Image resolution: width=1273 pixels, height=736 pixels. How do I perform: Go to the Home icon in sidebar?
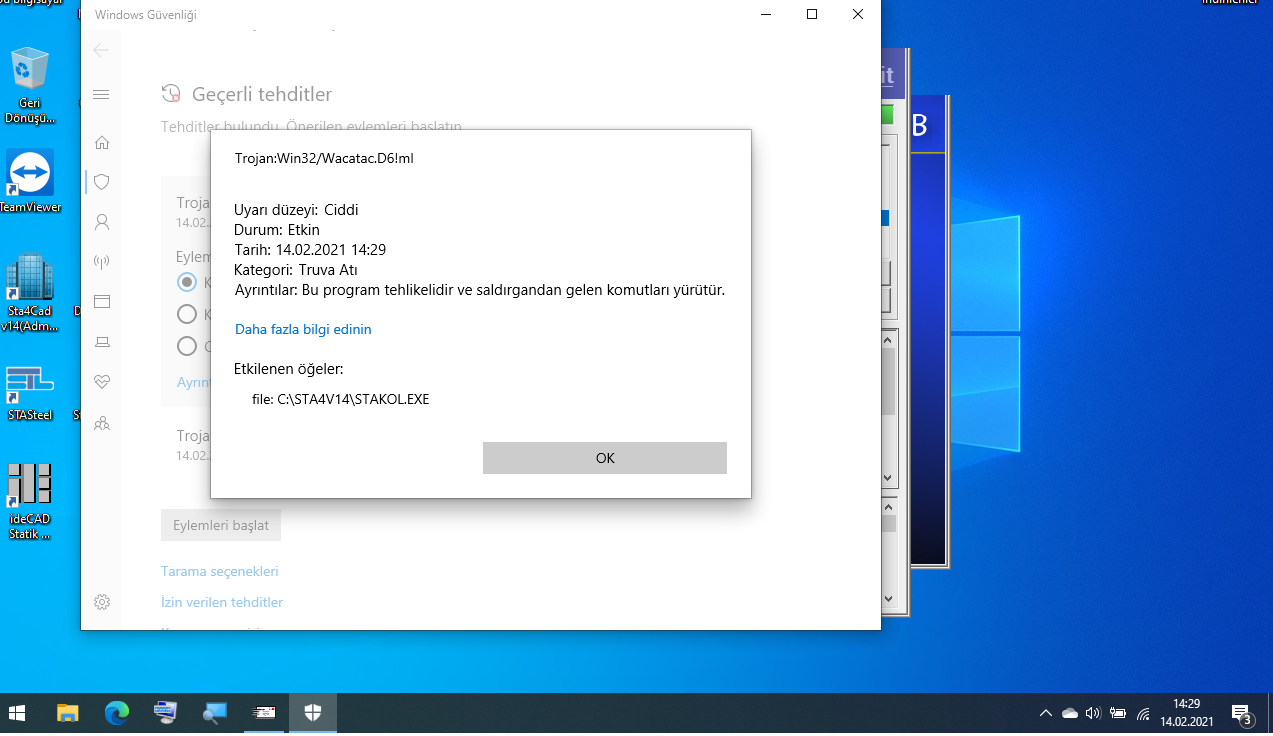click(101, 142)
